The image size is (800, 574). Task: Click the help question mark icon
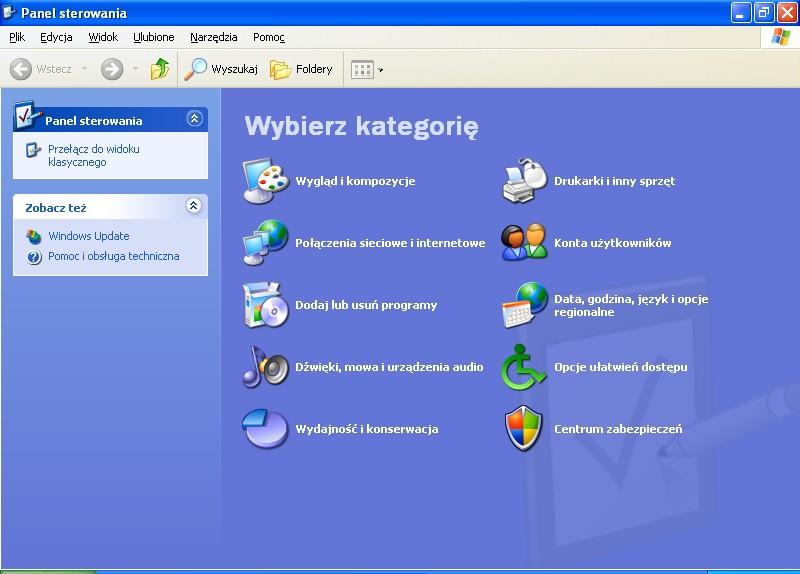click(x=34, y=257)
